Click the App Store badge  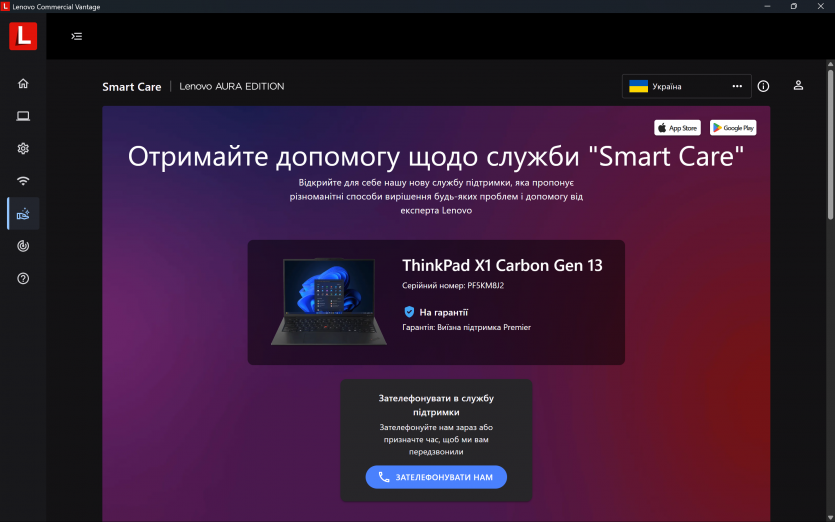(x=677, y=128)
